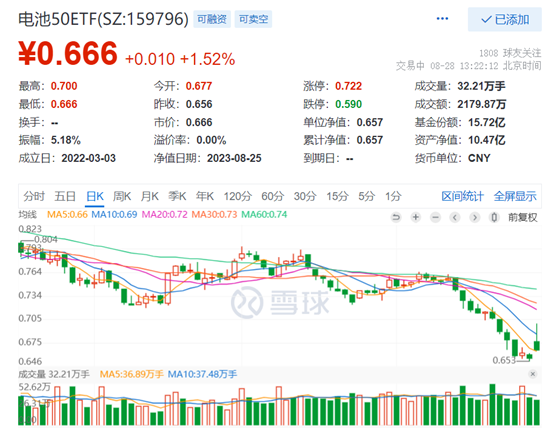Image resolution: width=554 pixels, height=428 pixels.
Task: Click the +0.010 +1.52% change text
Action: point(180,59)
